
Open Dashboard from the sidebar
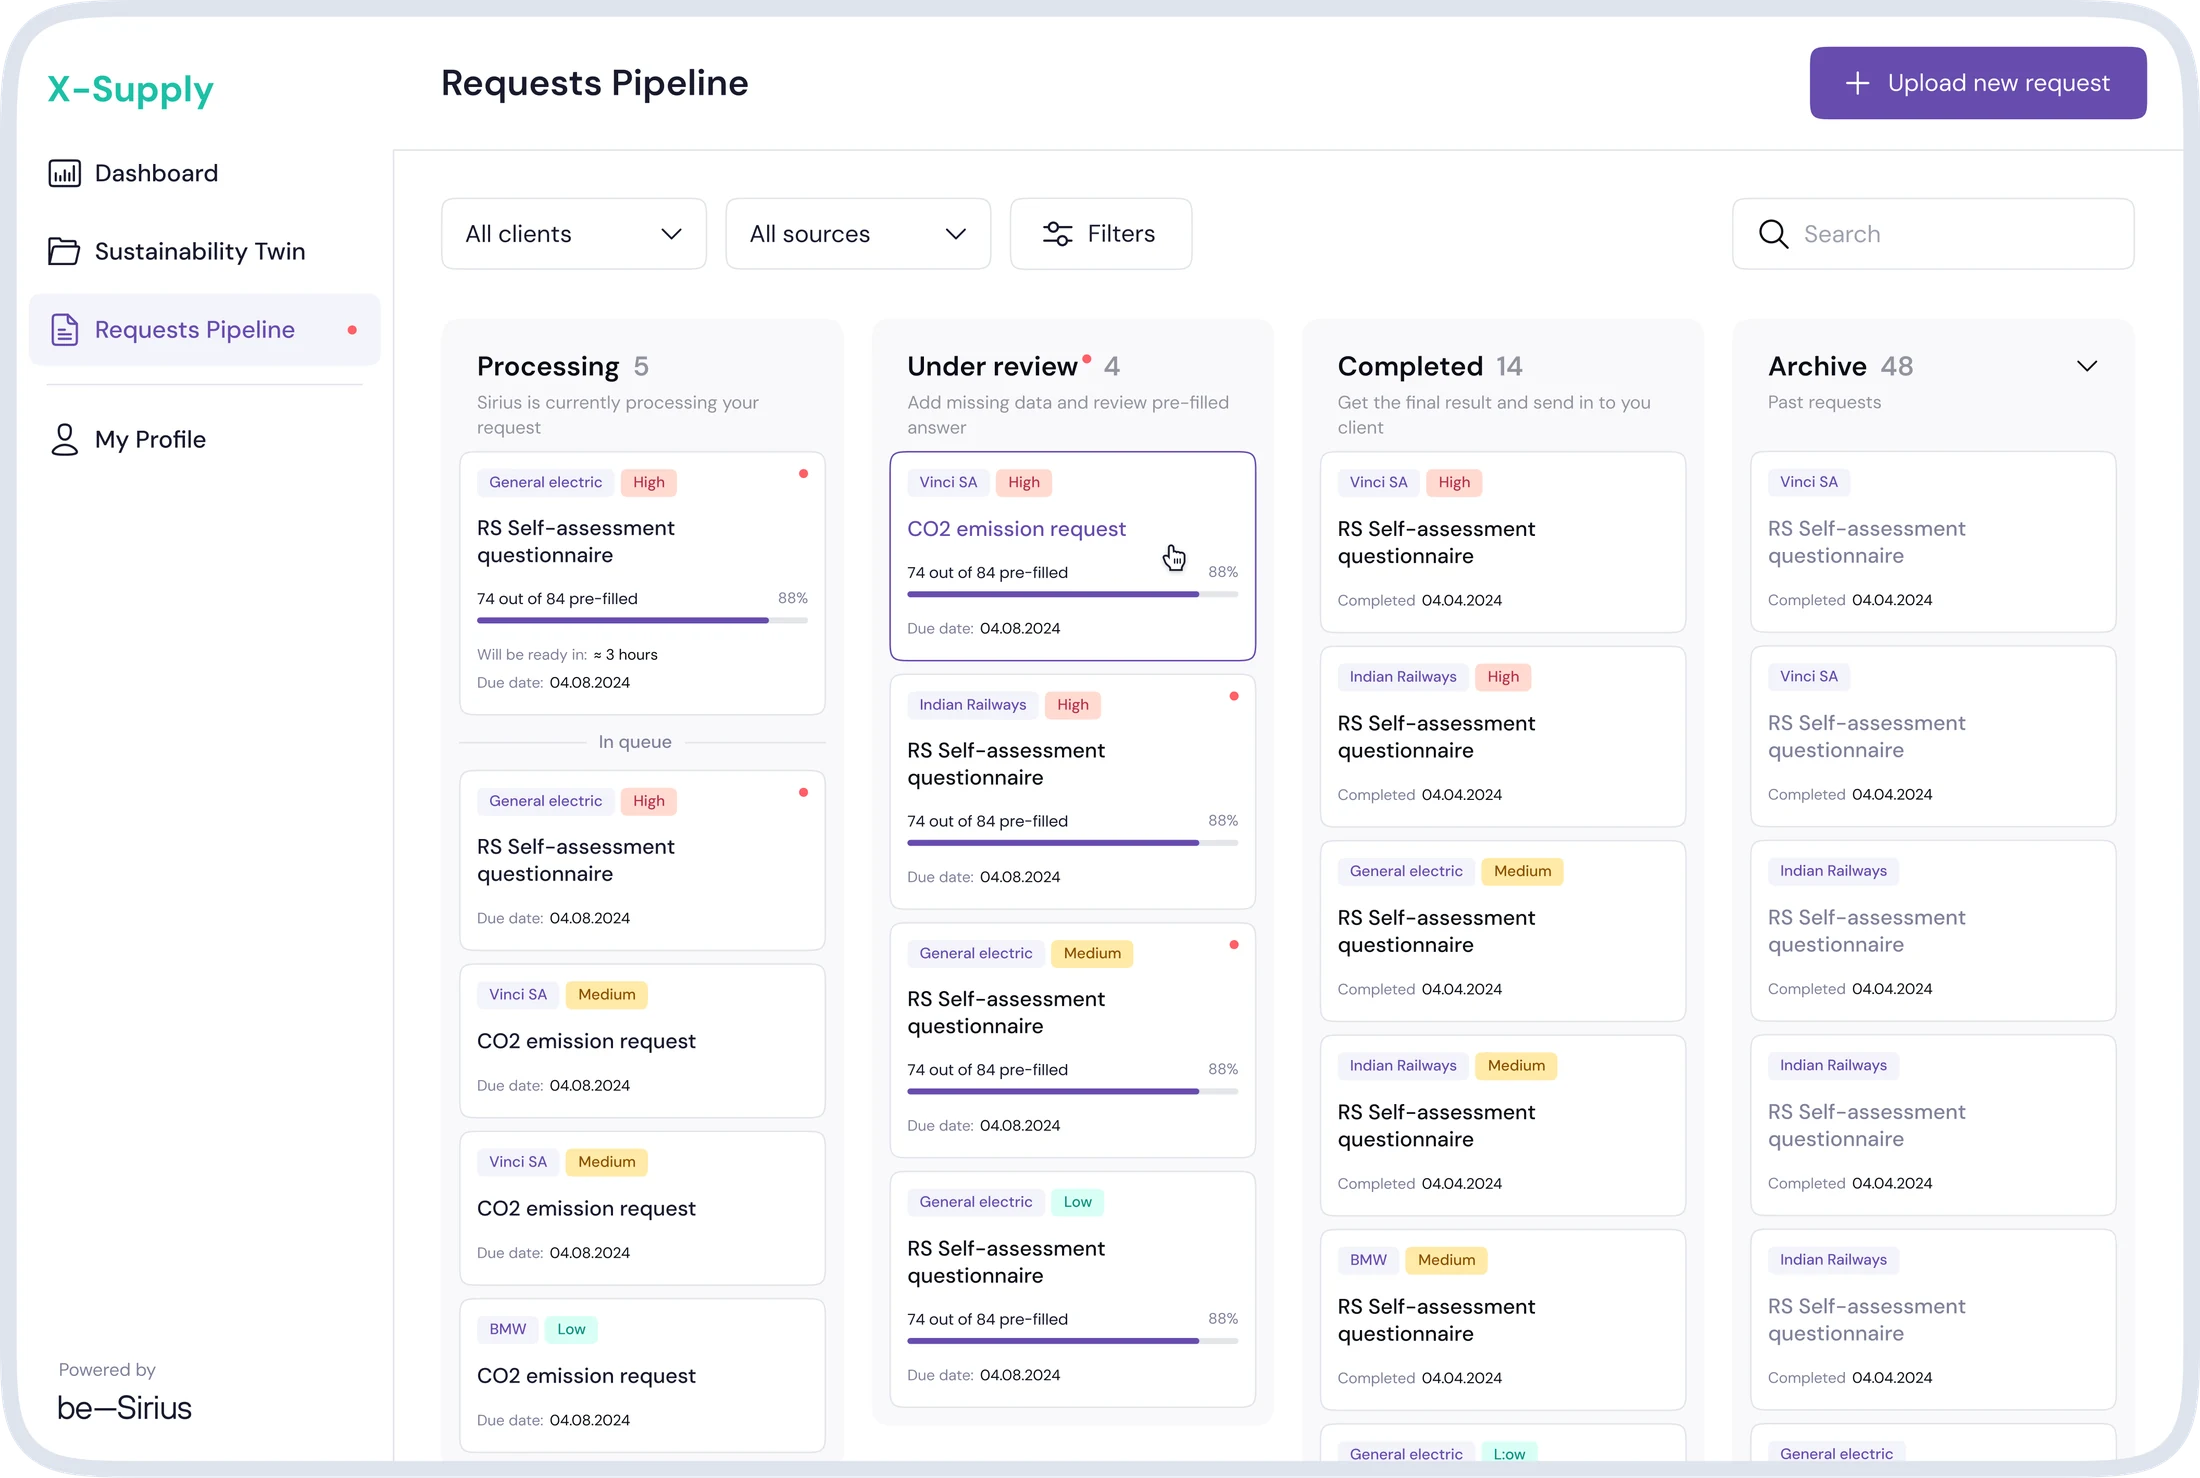[x=134, y=173]
